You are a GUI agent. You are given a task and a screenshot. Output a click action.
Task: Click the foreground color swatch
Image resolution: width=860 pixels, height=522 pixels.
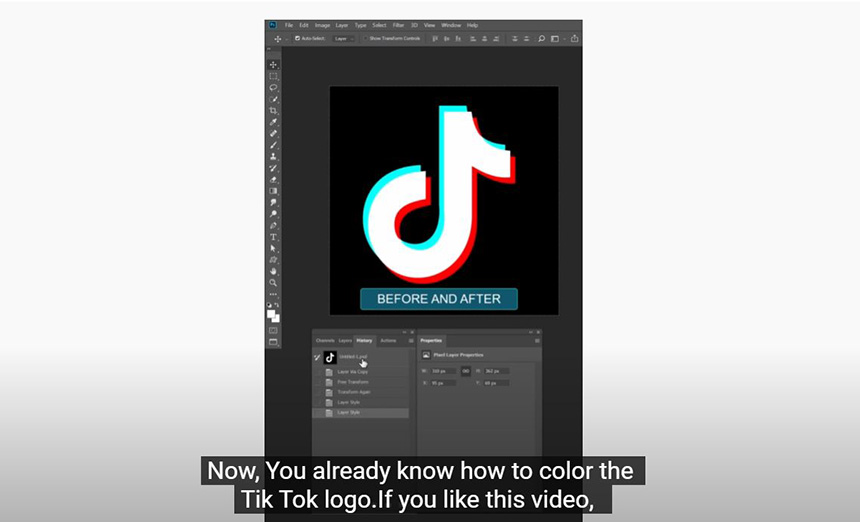coord(271,314)
